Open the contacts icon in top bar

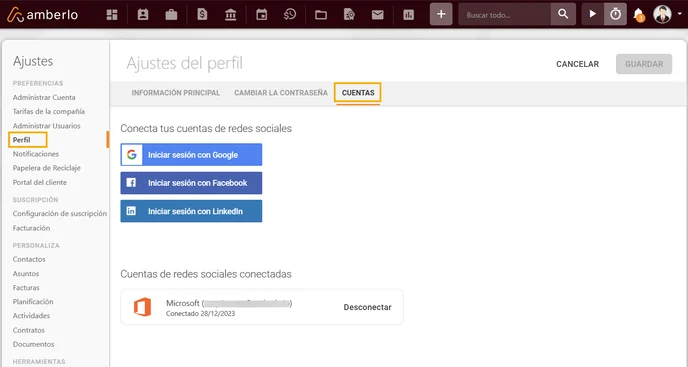[x=143, y=14]
